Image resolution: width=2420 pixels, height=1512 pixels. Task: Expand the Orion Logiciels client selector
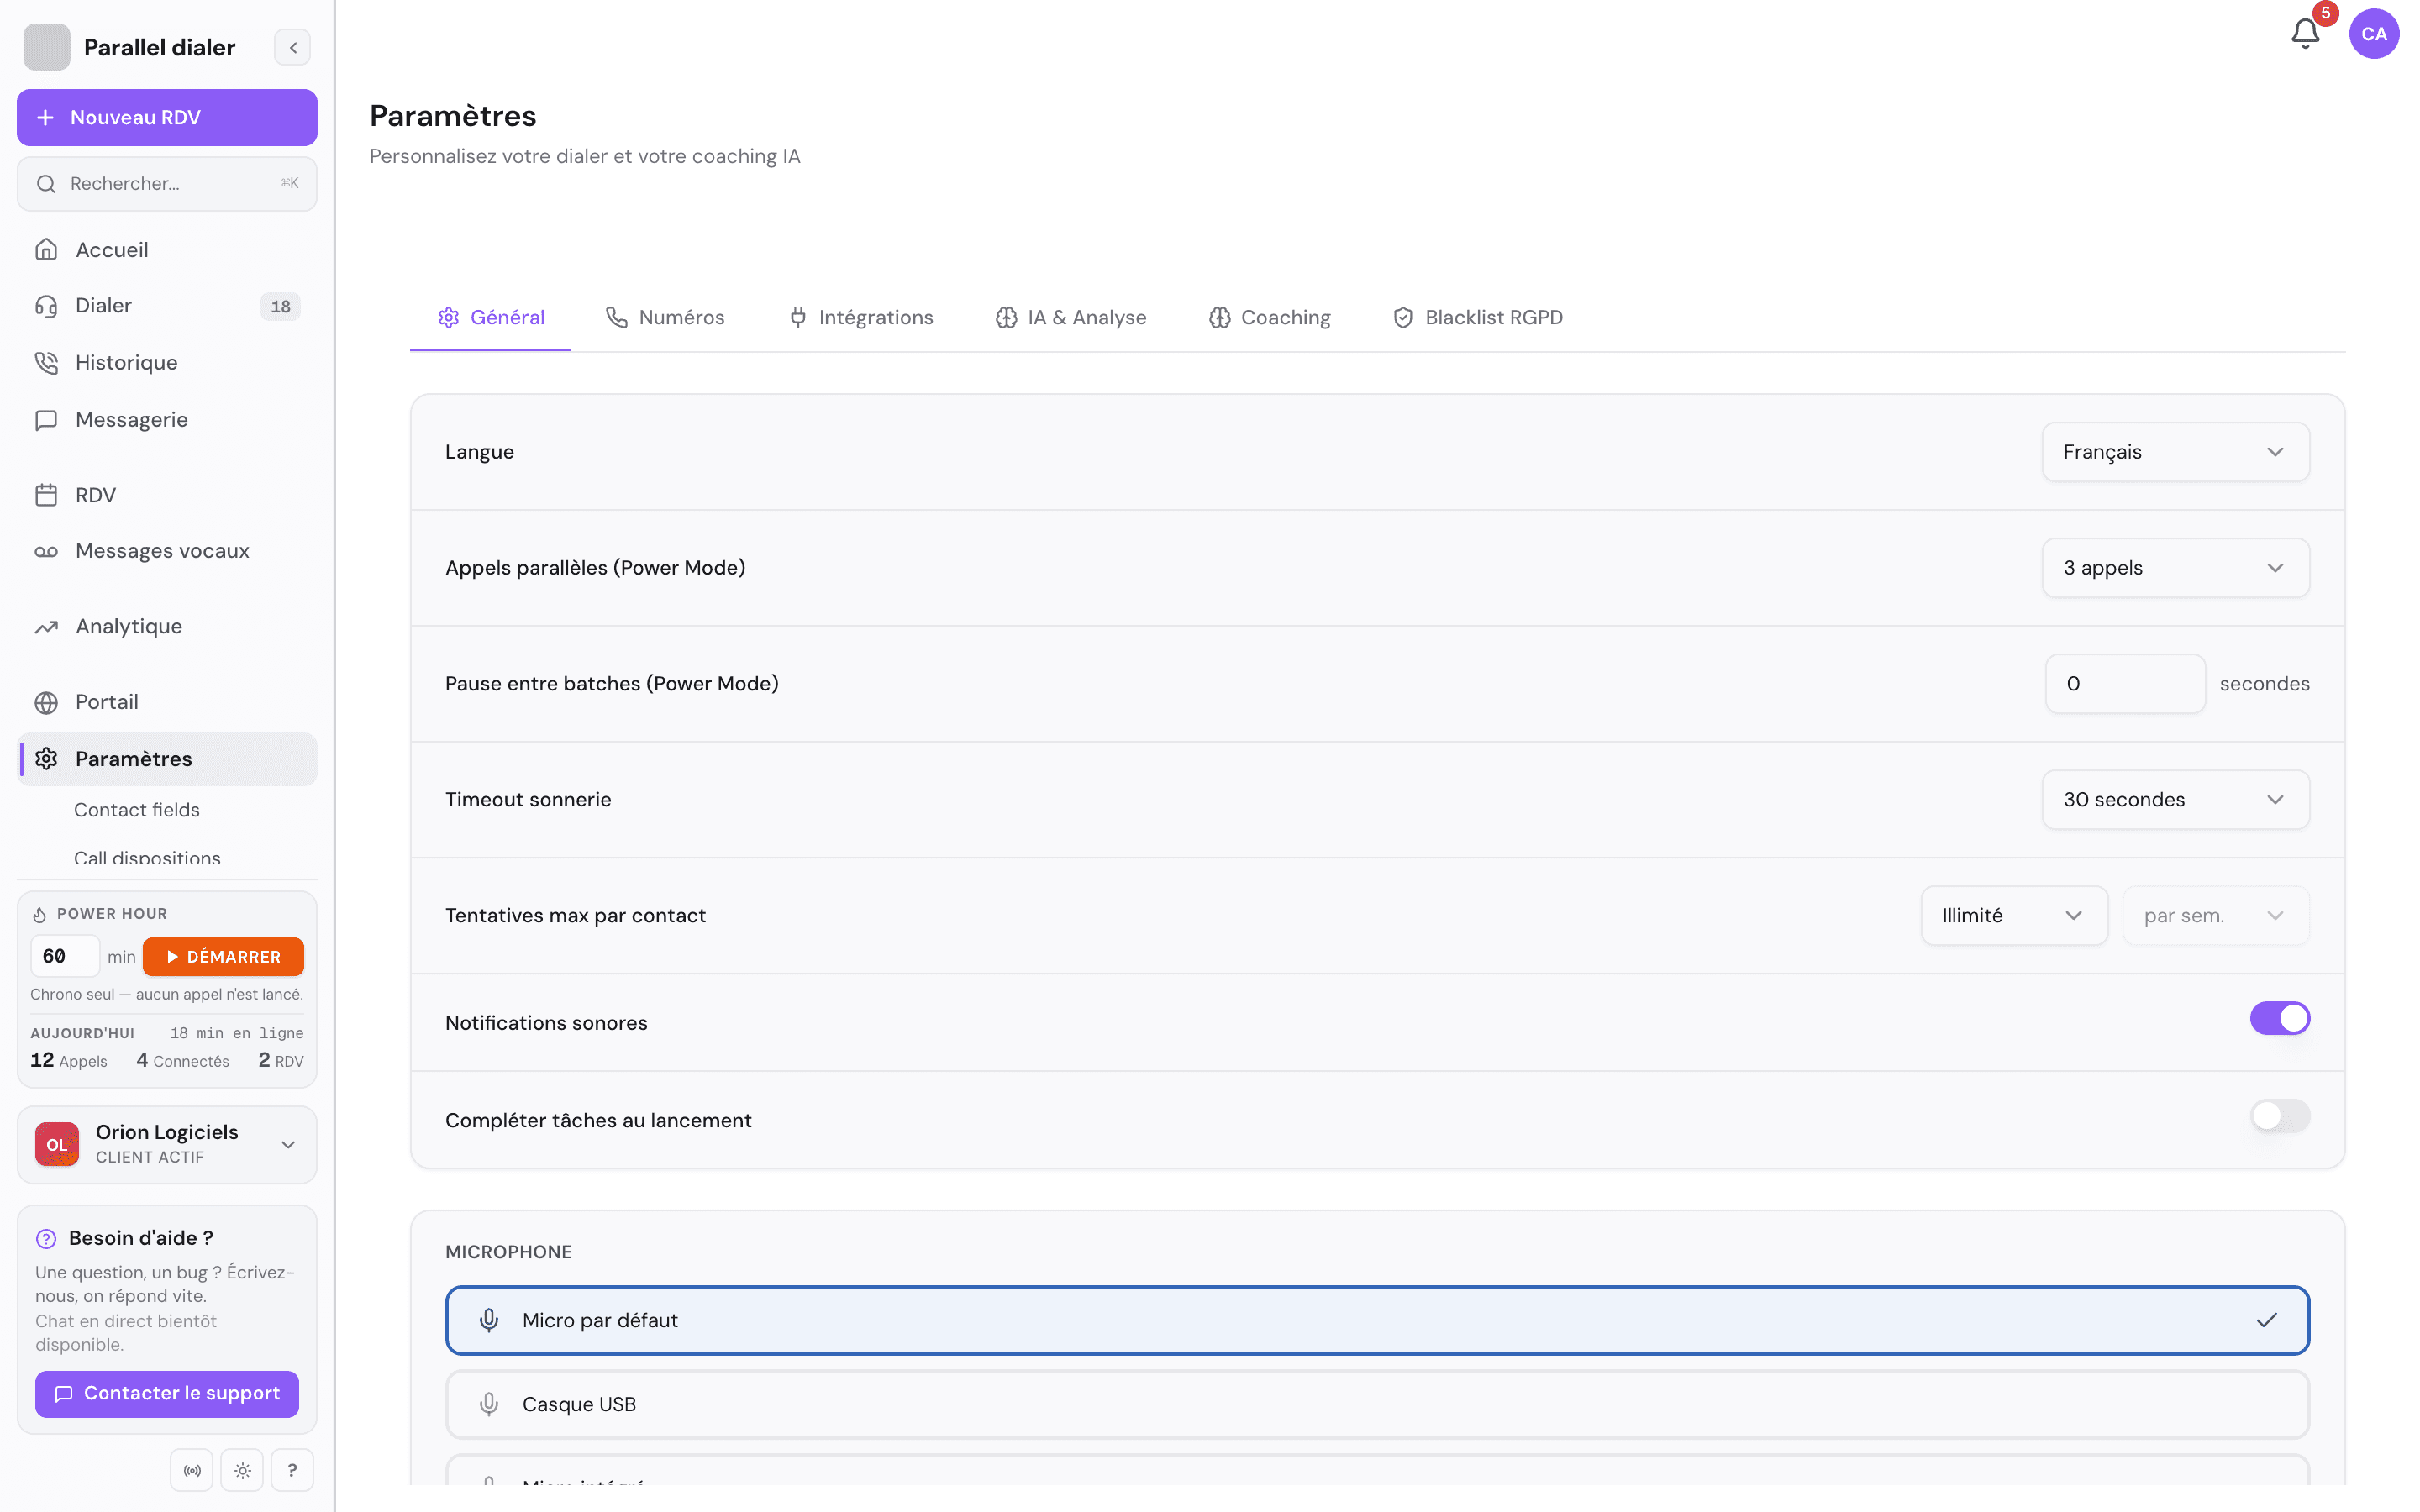click(x=167, y=1145)
